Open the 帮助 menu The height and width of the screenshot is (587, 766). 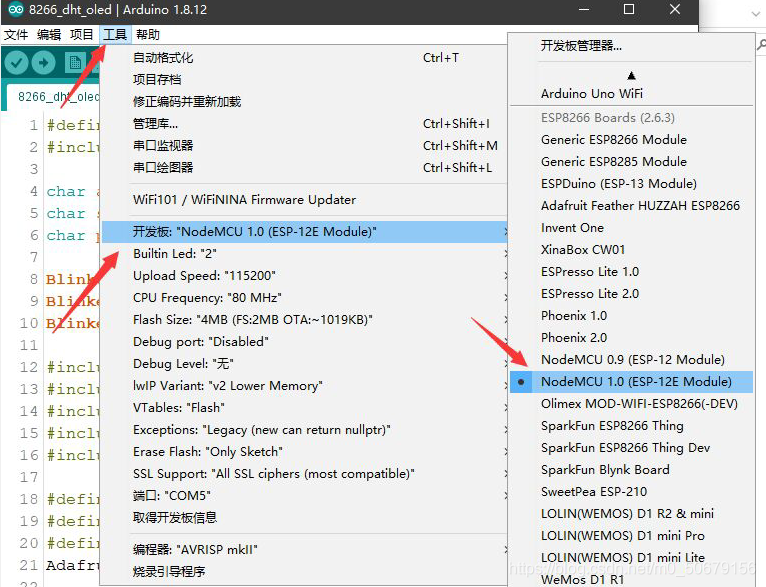(x=148, y=35)
